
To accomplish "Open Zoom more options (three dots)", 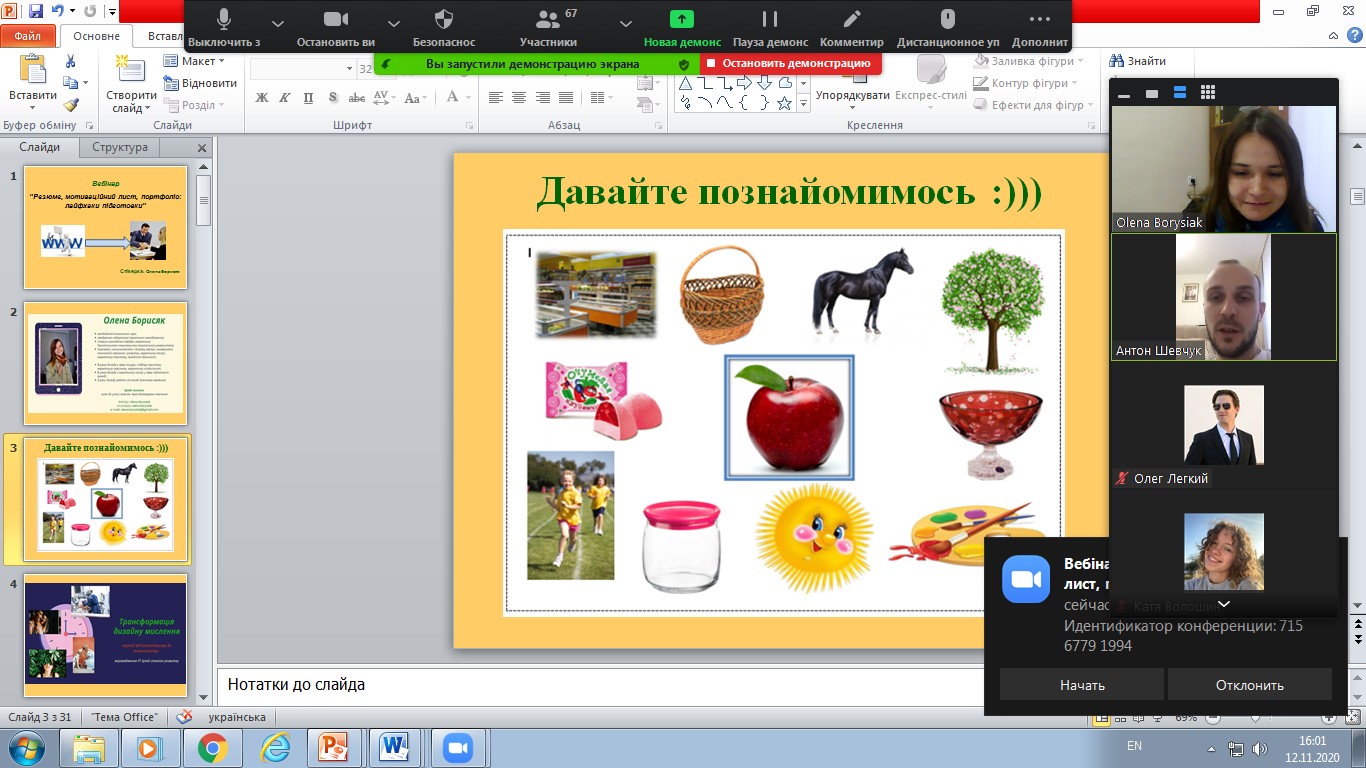I will click(x=1040, y=19).
